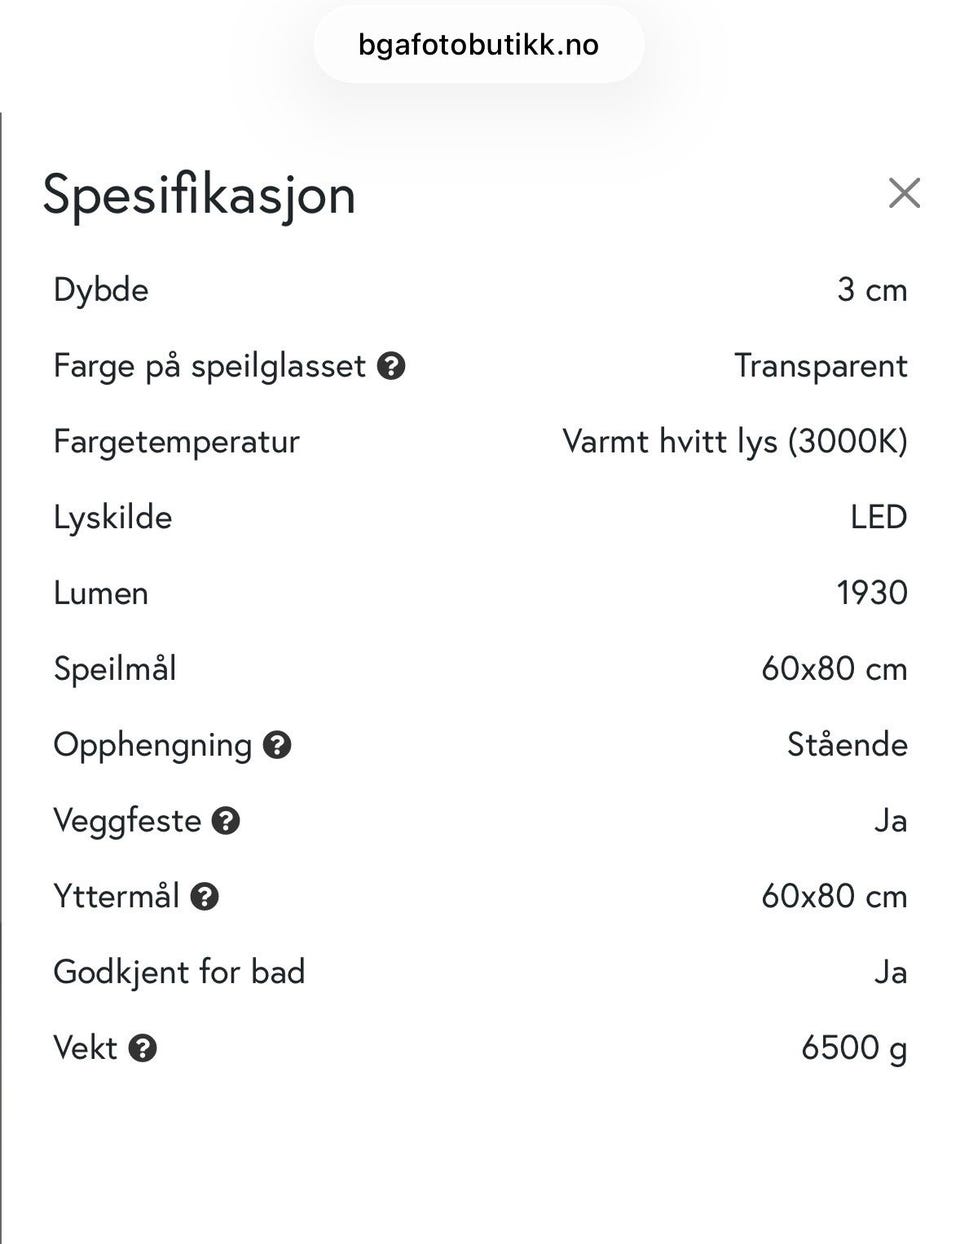Viewport: 960px width, 1244px height.
Task: Tap the 6500 g weight value
Action: click(854, 1048)
